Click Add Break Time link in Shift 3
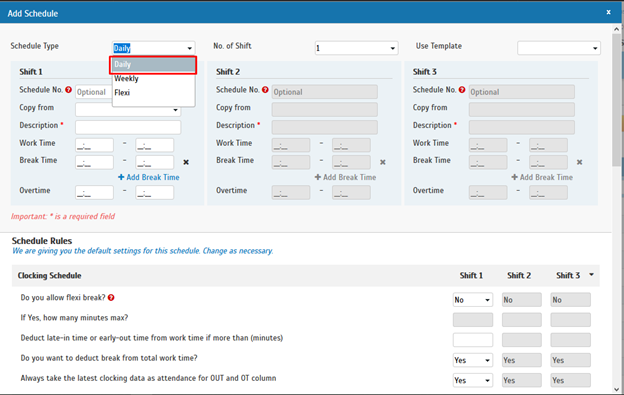 (542, 177)
